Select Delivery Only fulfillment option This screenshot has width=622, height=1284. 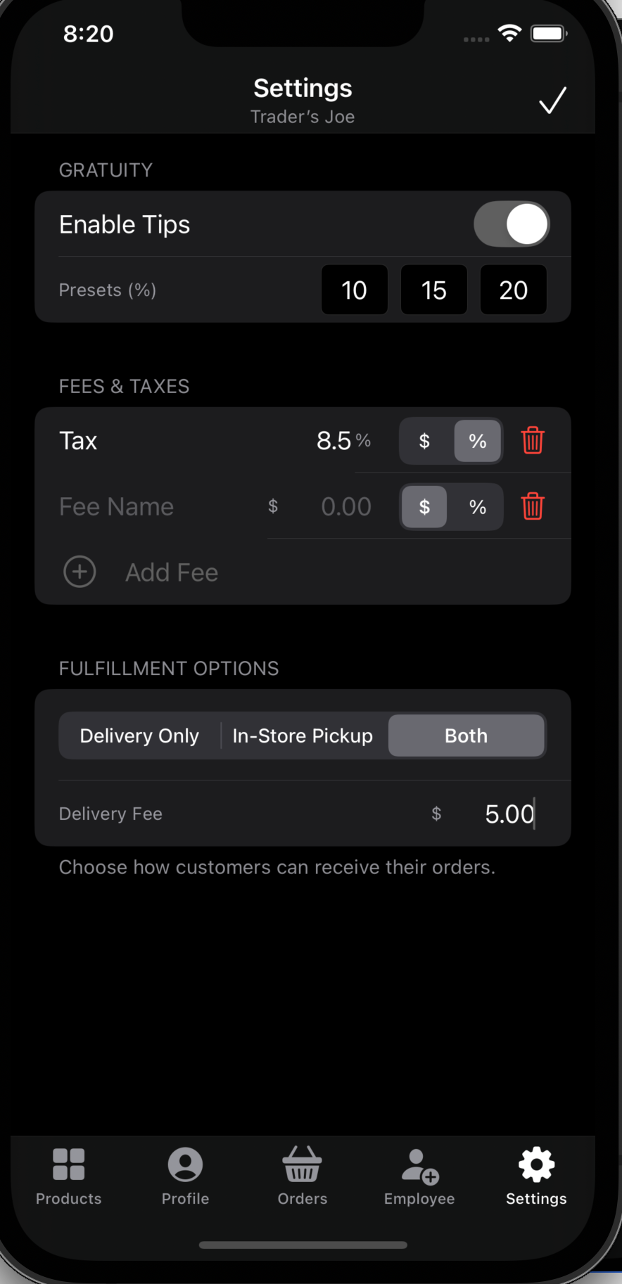[139, 735]
